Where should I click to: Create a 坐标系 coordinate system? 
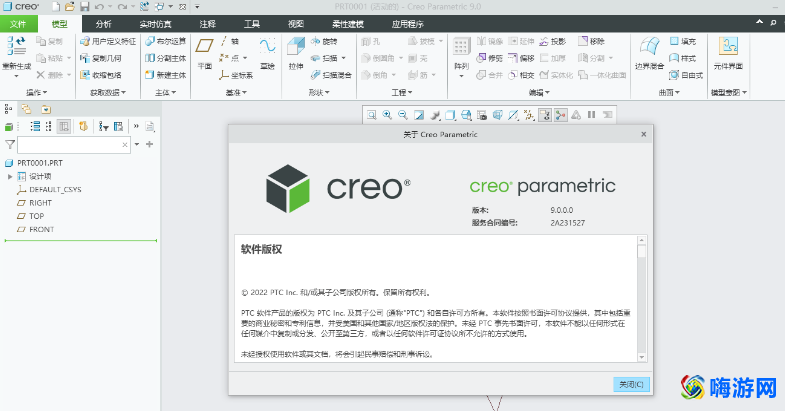pos(236,75)
